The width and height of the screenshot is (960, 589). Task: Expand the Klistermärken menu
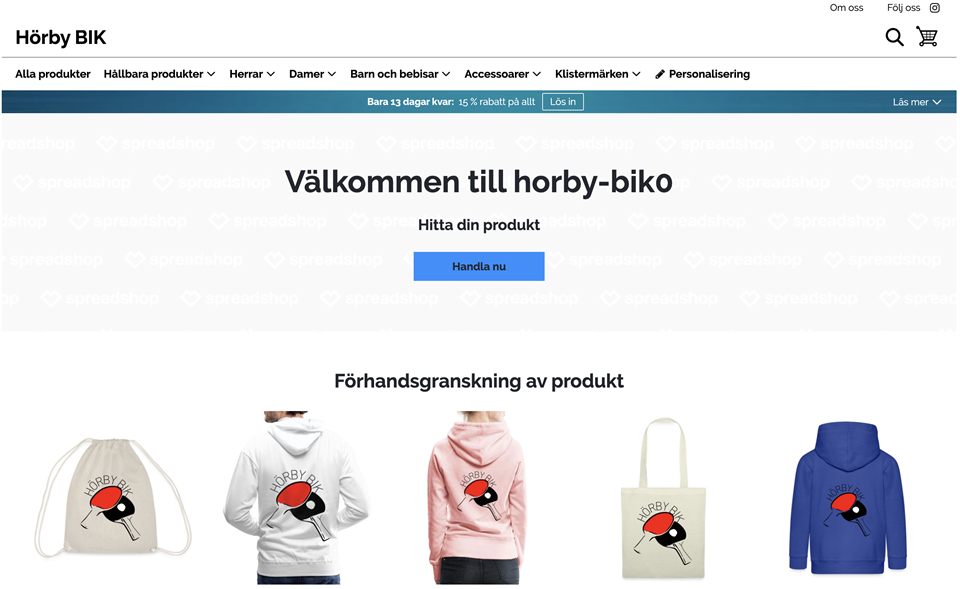tap(598, 74)
